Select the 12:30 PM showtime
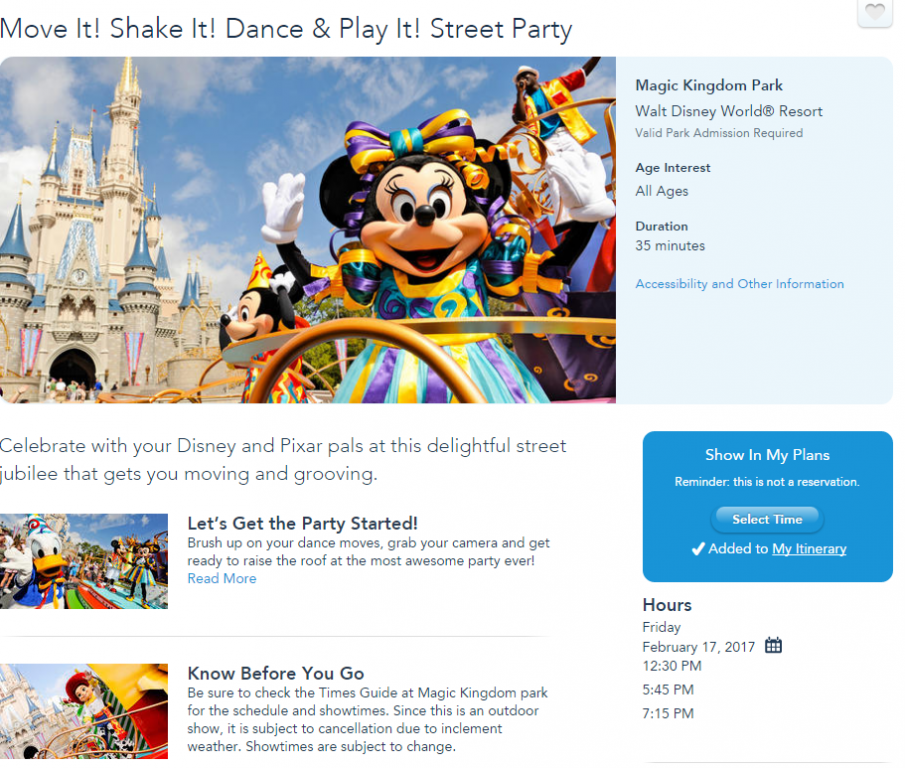The height and width of the screenshot is (768, 905). (x=671, y=666)
